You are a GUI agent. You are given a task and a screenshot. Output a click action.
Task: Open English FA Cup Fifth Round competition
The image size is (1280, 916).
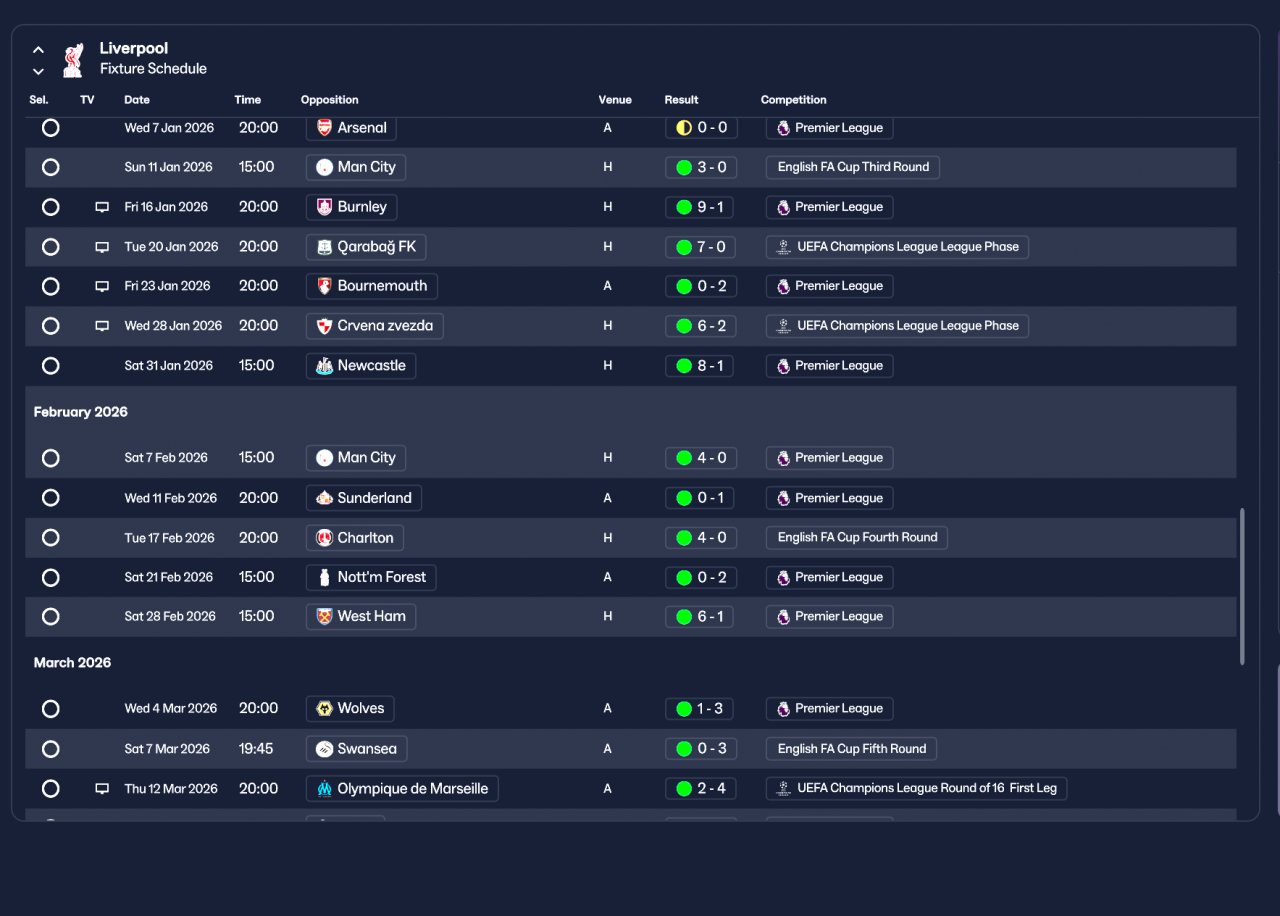pyautogui.click(x=852, y=749)
